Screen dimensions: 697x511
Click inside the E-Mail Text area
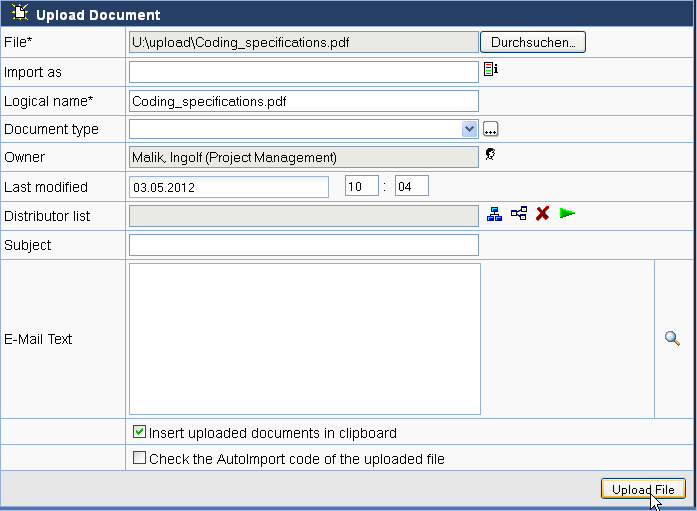(x=304, y=339)
